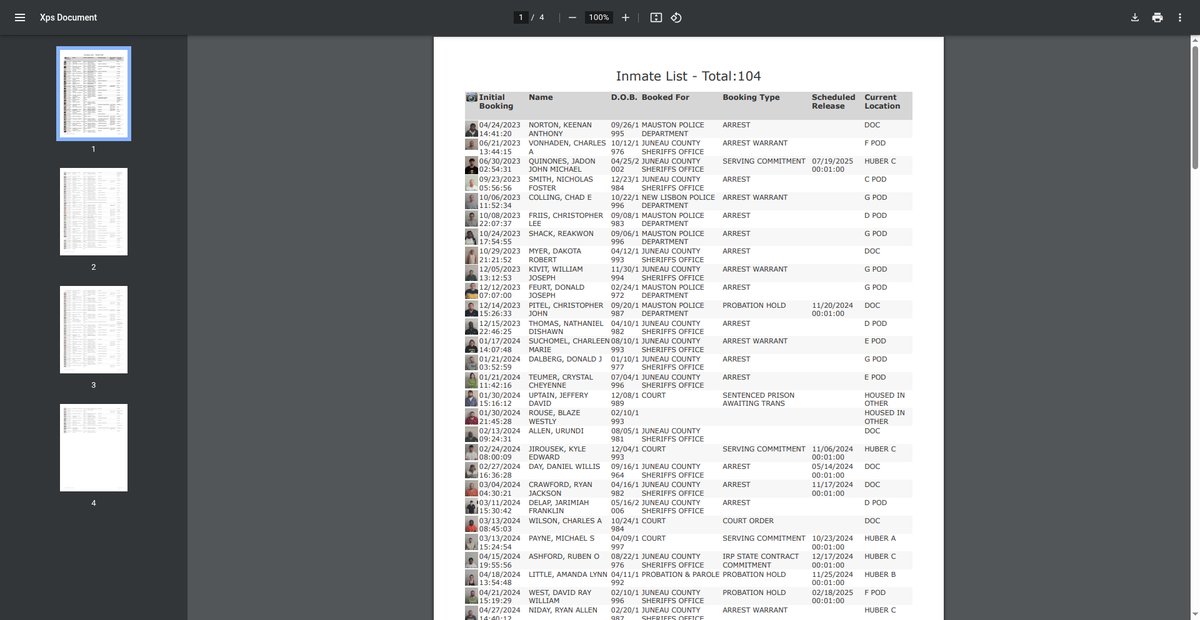
Task: Click mugshot photo for QUINONES, JADON
Action: point(471,165)
